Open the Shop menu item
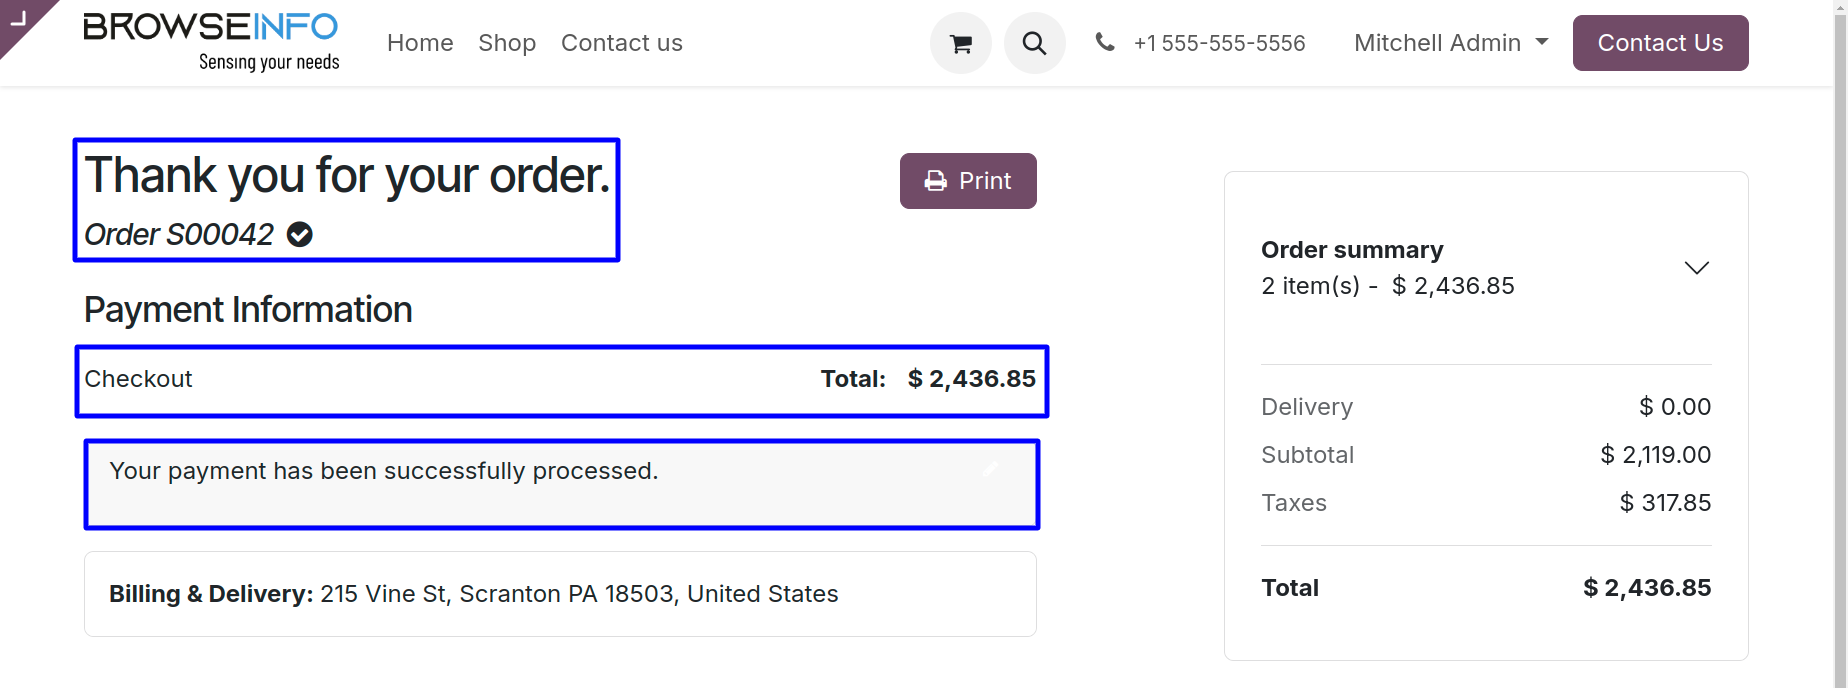This screenshot has width=1848, height=688. (x=507, y=43)
